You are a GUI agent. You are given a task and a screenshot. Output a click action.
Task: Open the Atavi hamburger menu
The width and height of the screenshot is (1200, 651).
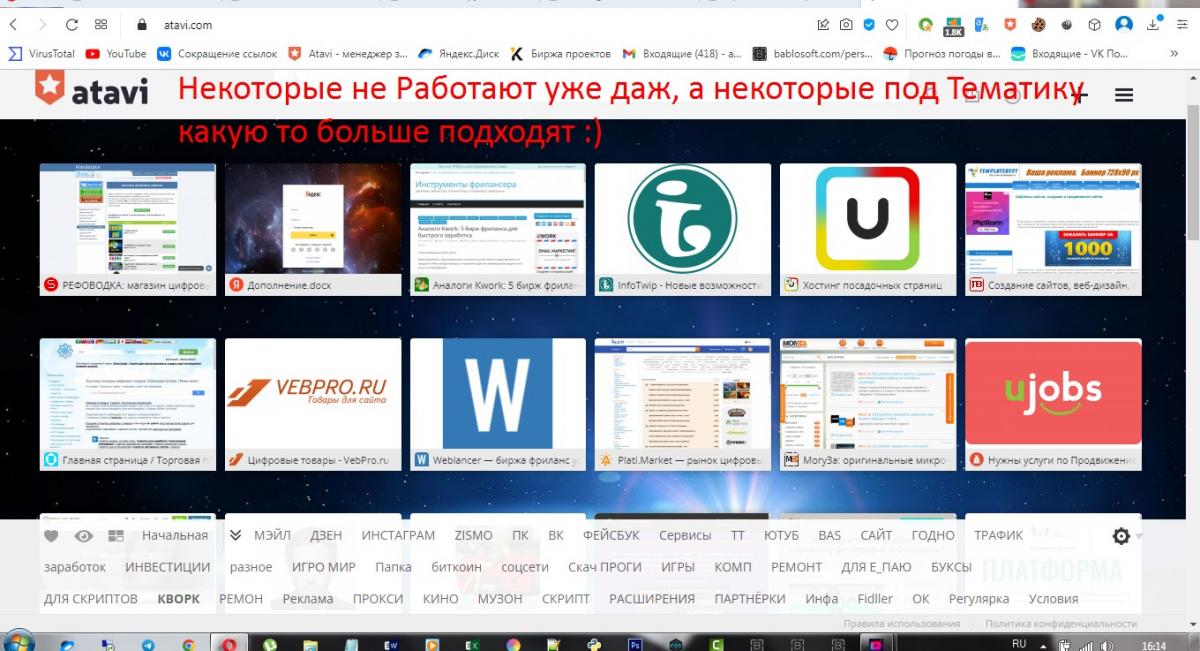(1124, 95)
